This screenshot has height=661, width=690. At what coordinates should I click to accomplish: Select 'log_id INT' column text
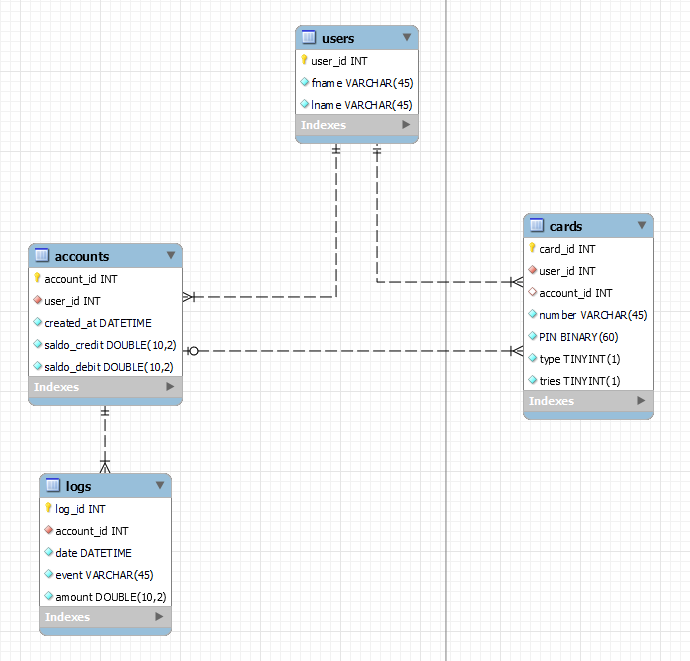pyautogui.click(x=80, y=509)
